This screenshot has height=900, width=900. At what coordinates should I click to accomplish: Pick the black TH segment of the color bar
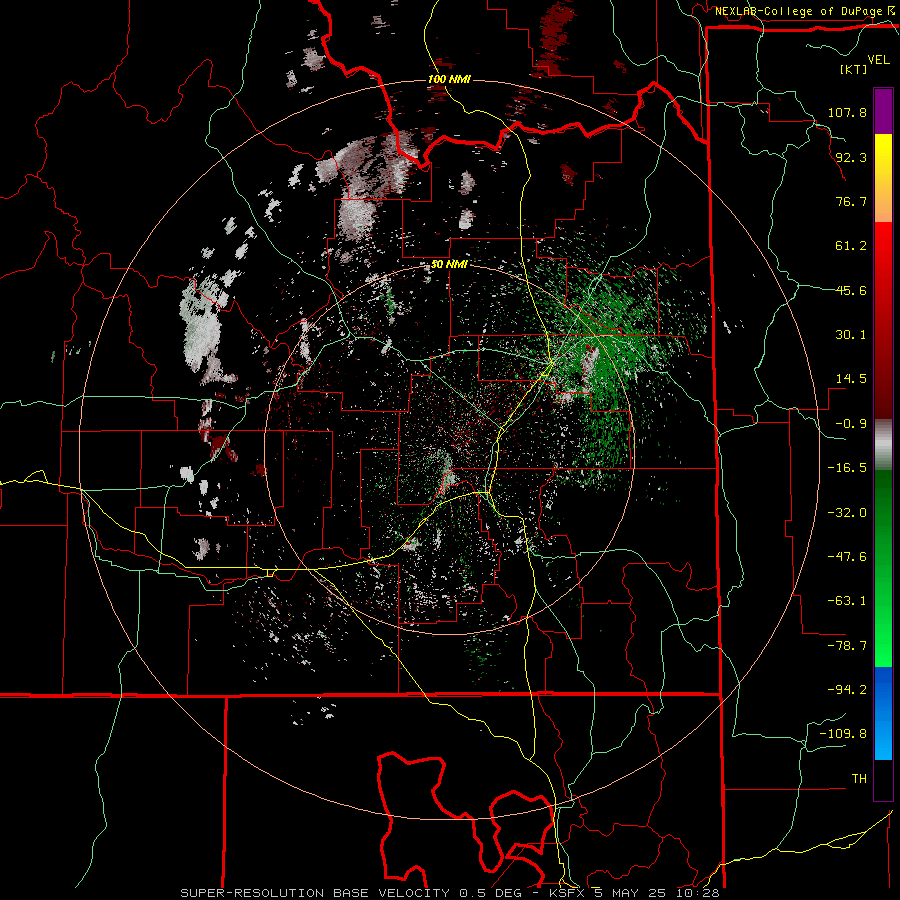[883, 779]
